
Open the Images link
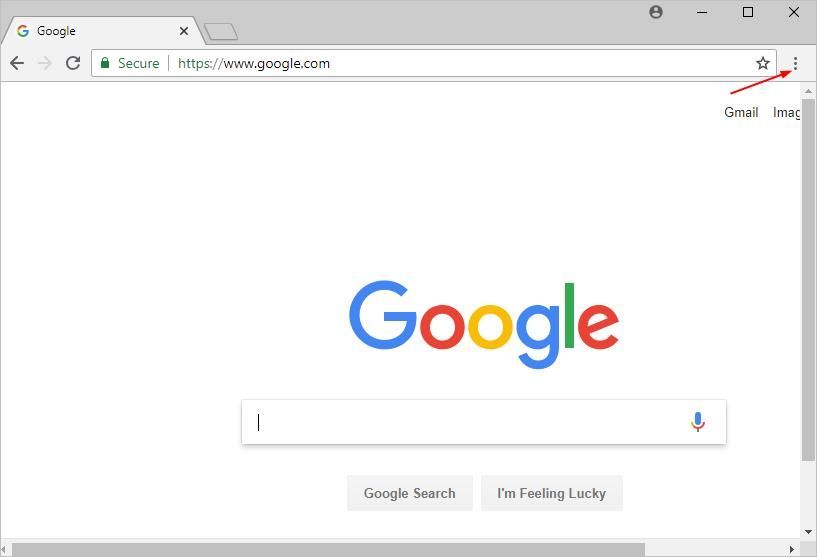click(x=786, y=112)
